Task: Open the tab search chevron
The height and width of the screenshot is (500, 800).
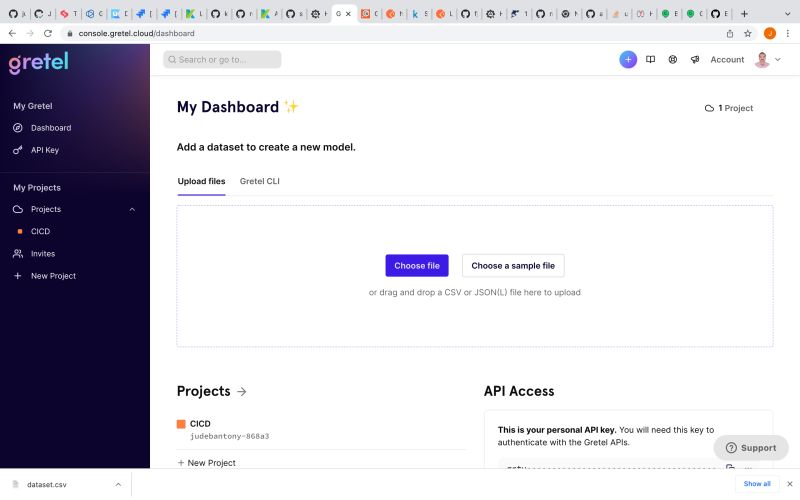Action: [787, 14]
